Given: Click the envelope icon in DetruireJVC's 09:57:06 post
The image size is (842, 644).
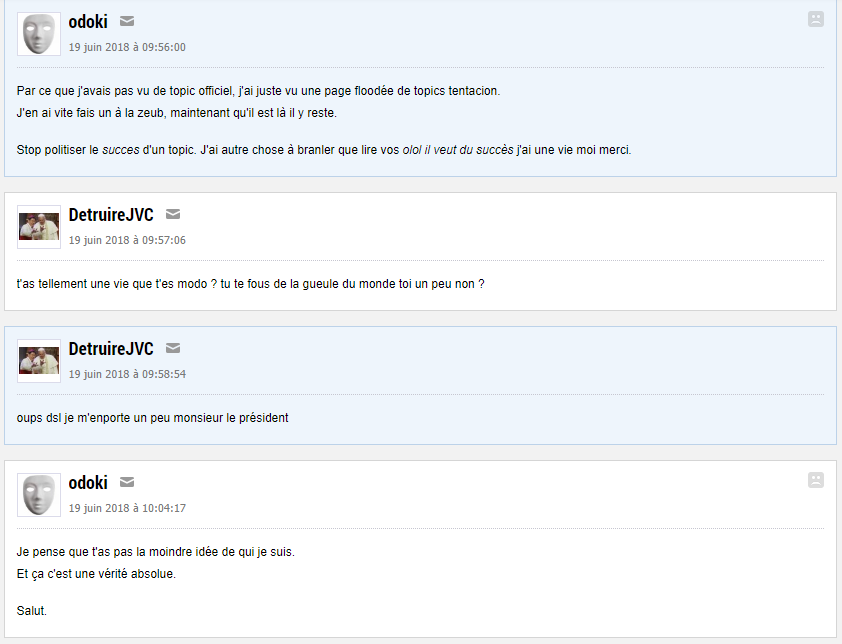Looking at the screenshot, I should [173, 214].
